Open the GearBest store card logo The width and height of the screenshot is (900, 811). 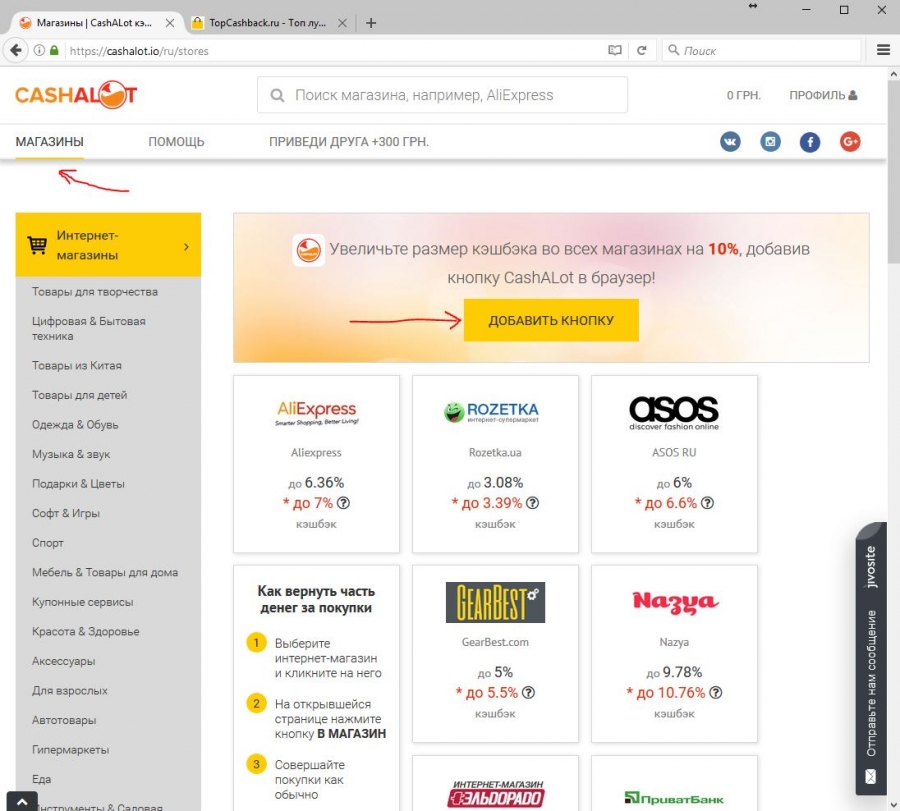pyautogui.click(x=495, y=602)
